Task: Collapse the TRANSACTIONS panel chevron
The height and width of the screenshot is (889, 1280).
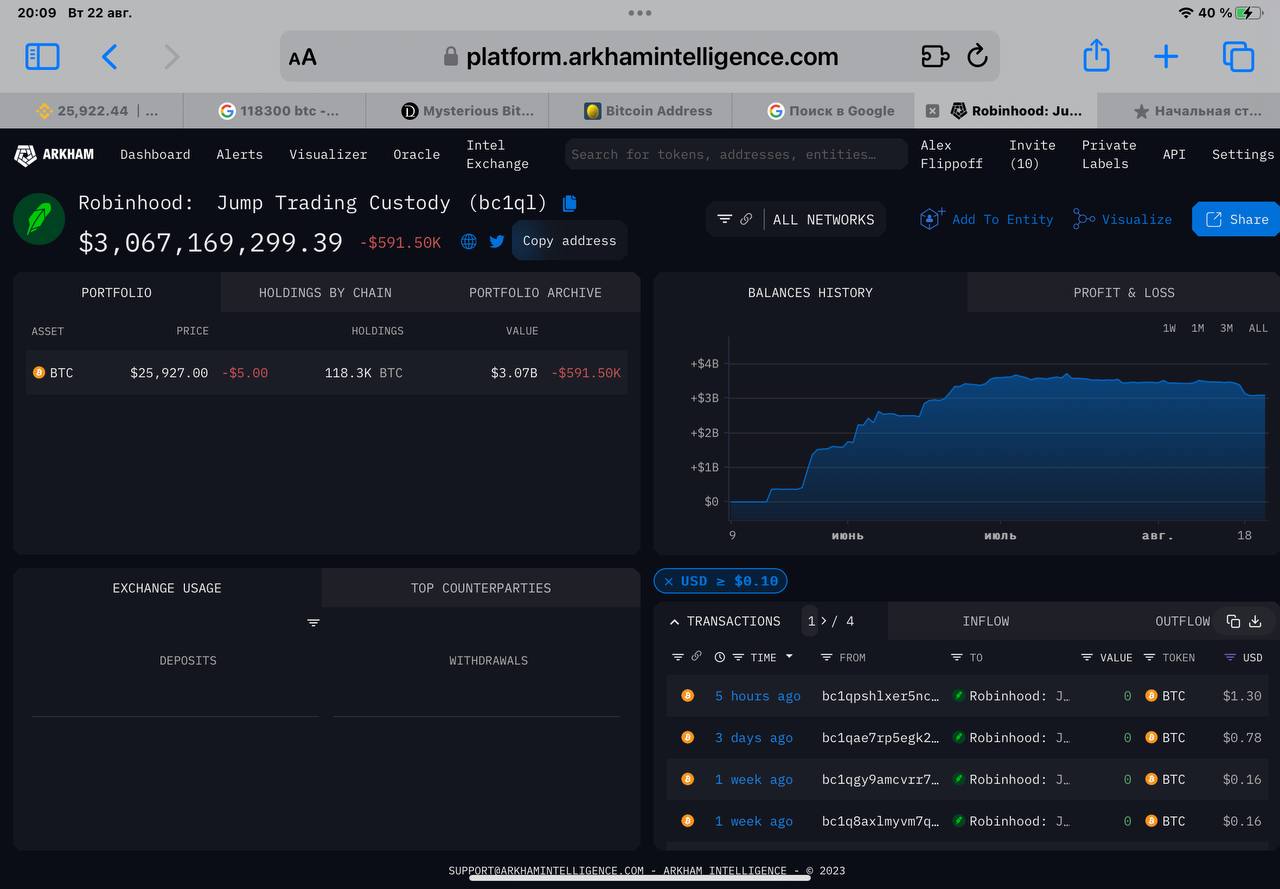Action: (x=675, y=621)
